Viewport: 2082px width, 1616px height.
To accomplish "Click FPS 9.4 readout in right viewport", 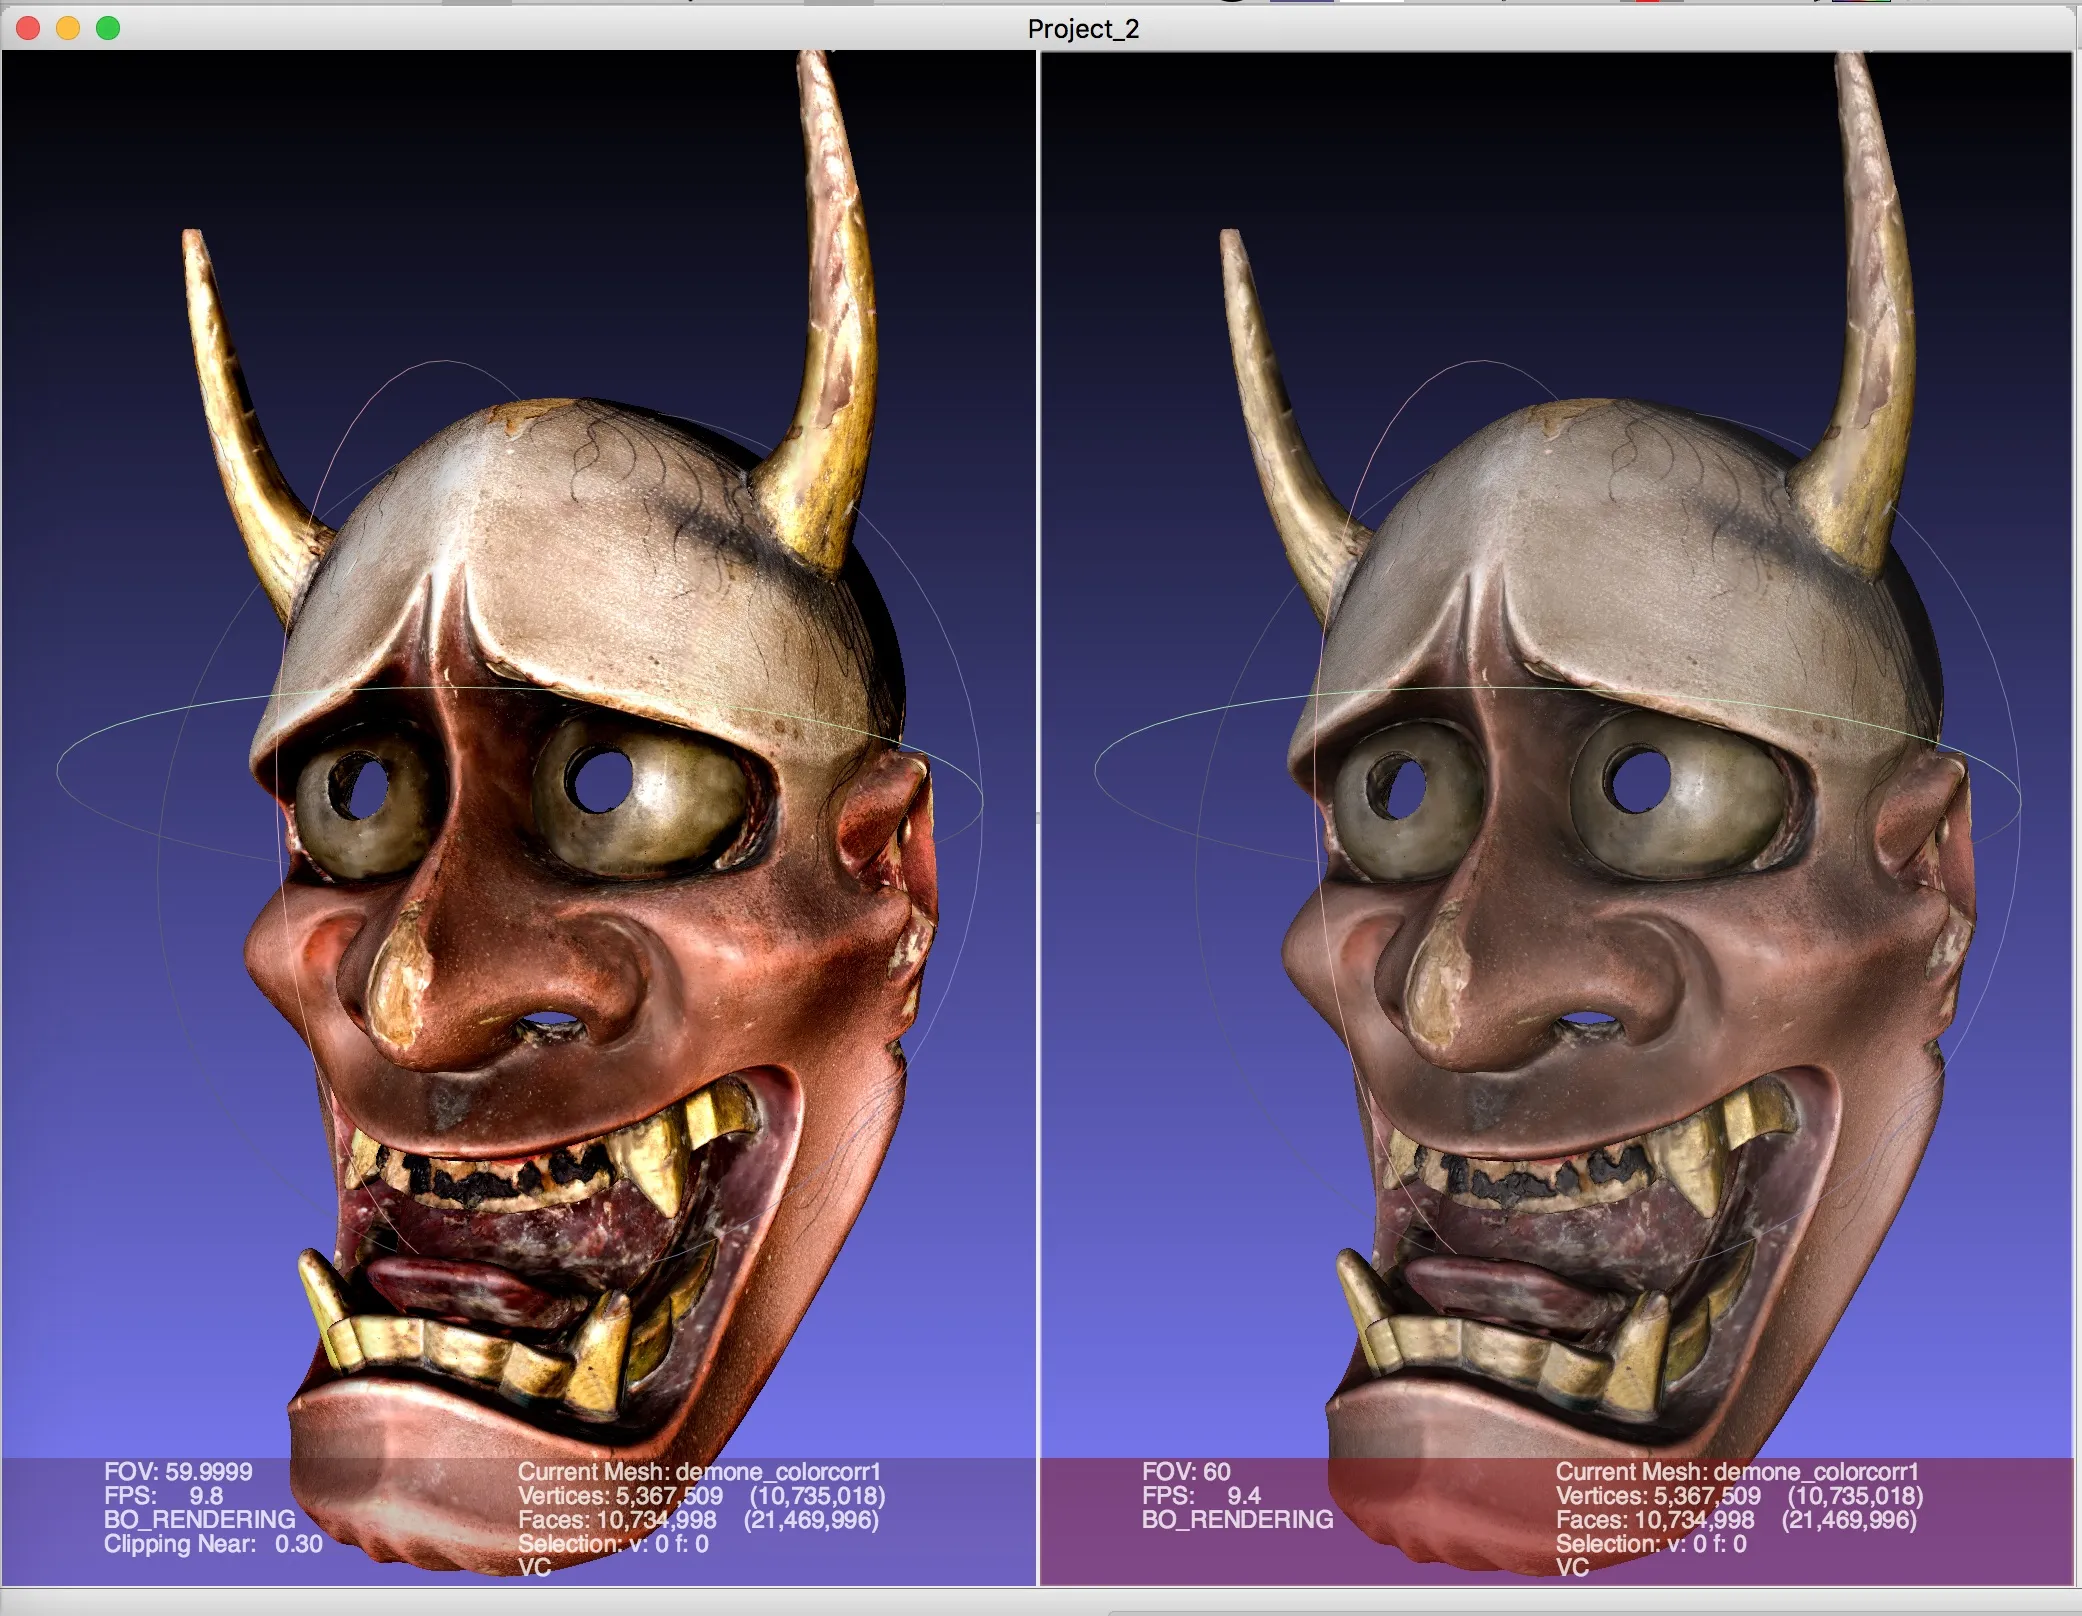I will [1201, 1496].
